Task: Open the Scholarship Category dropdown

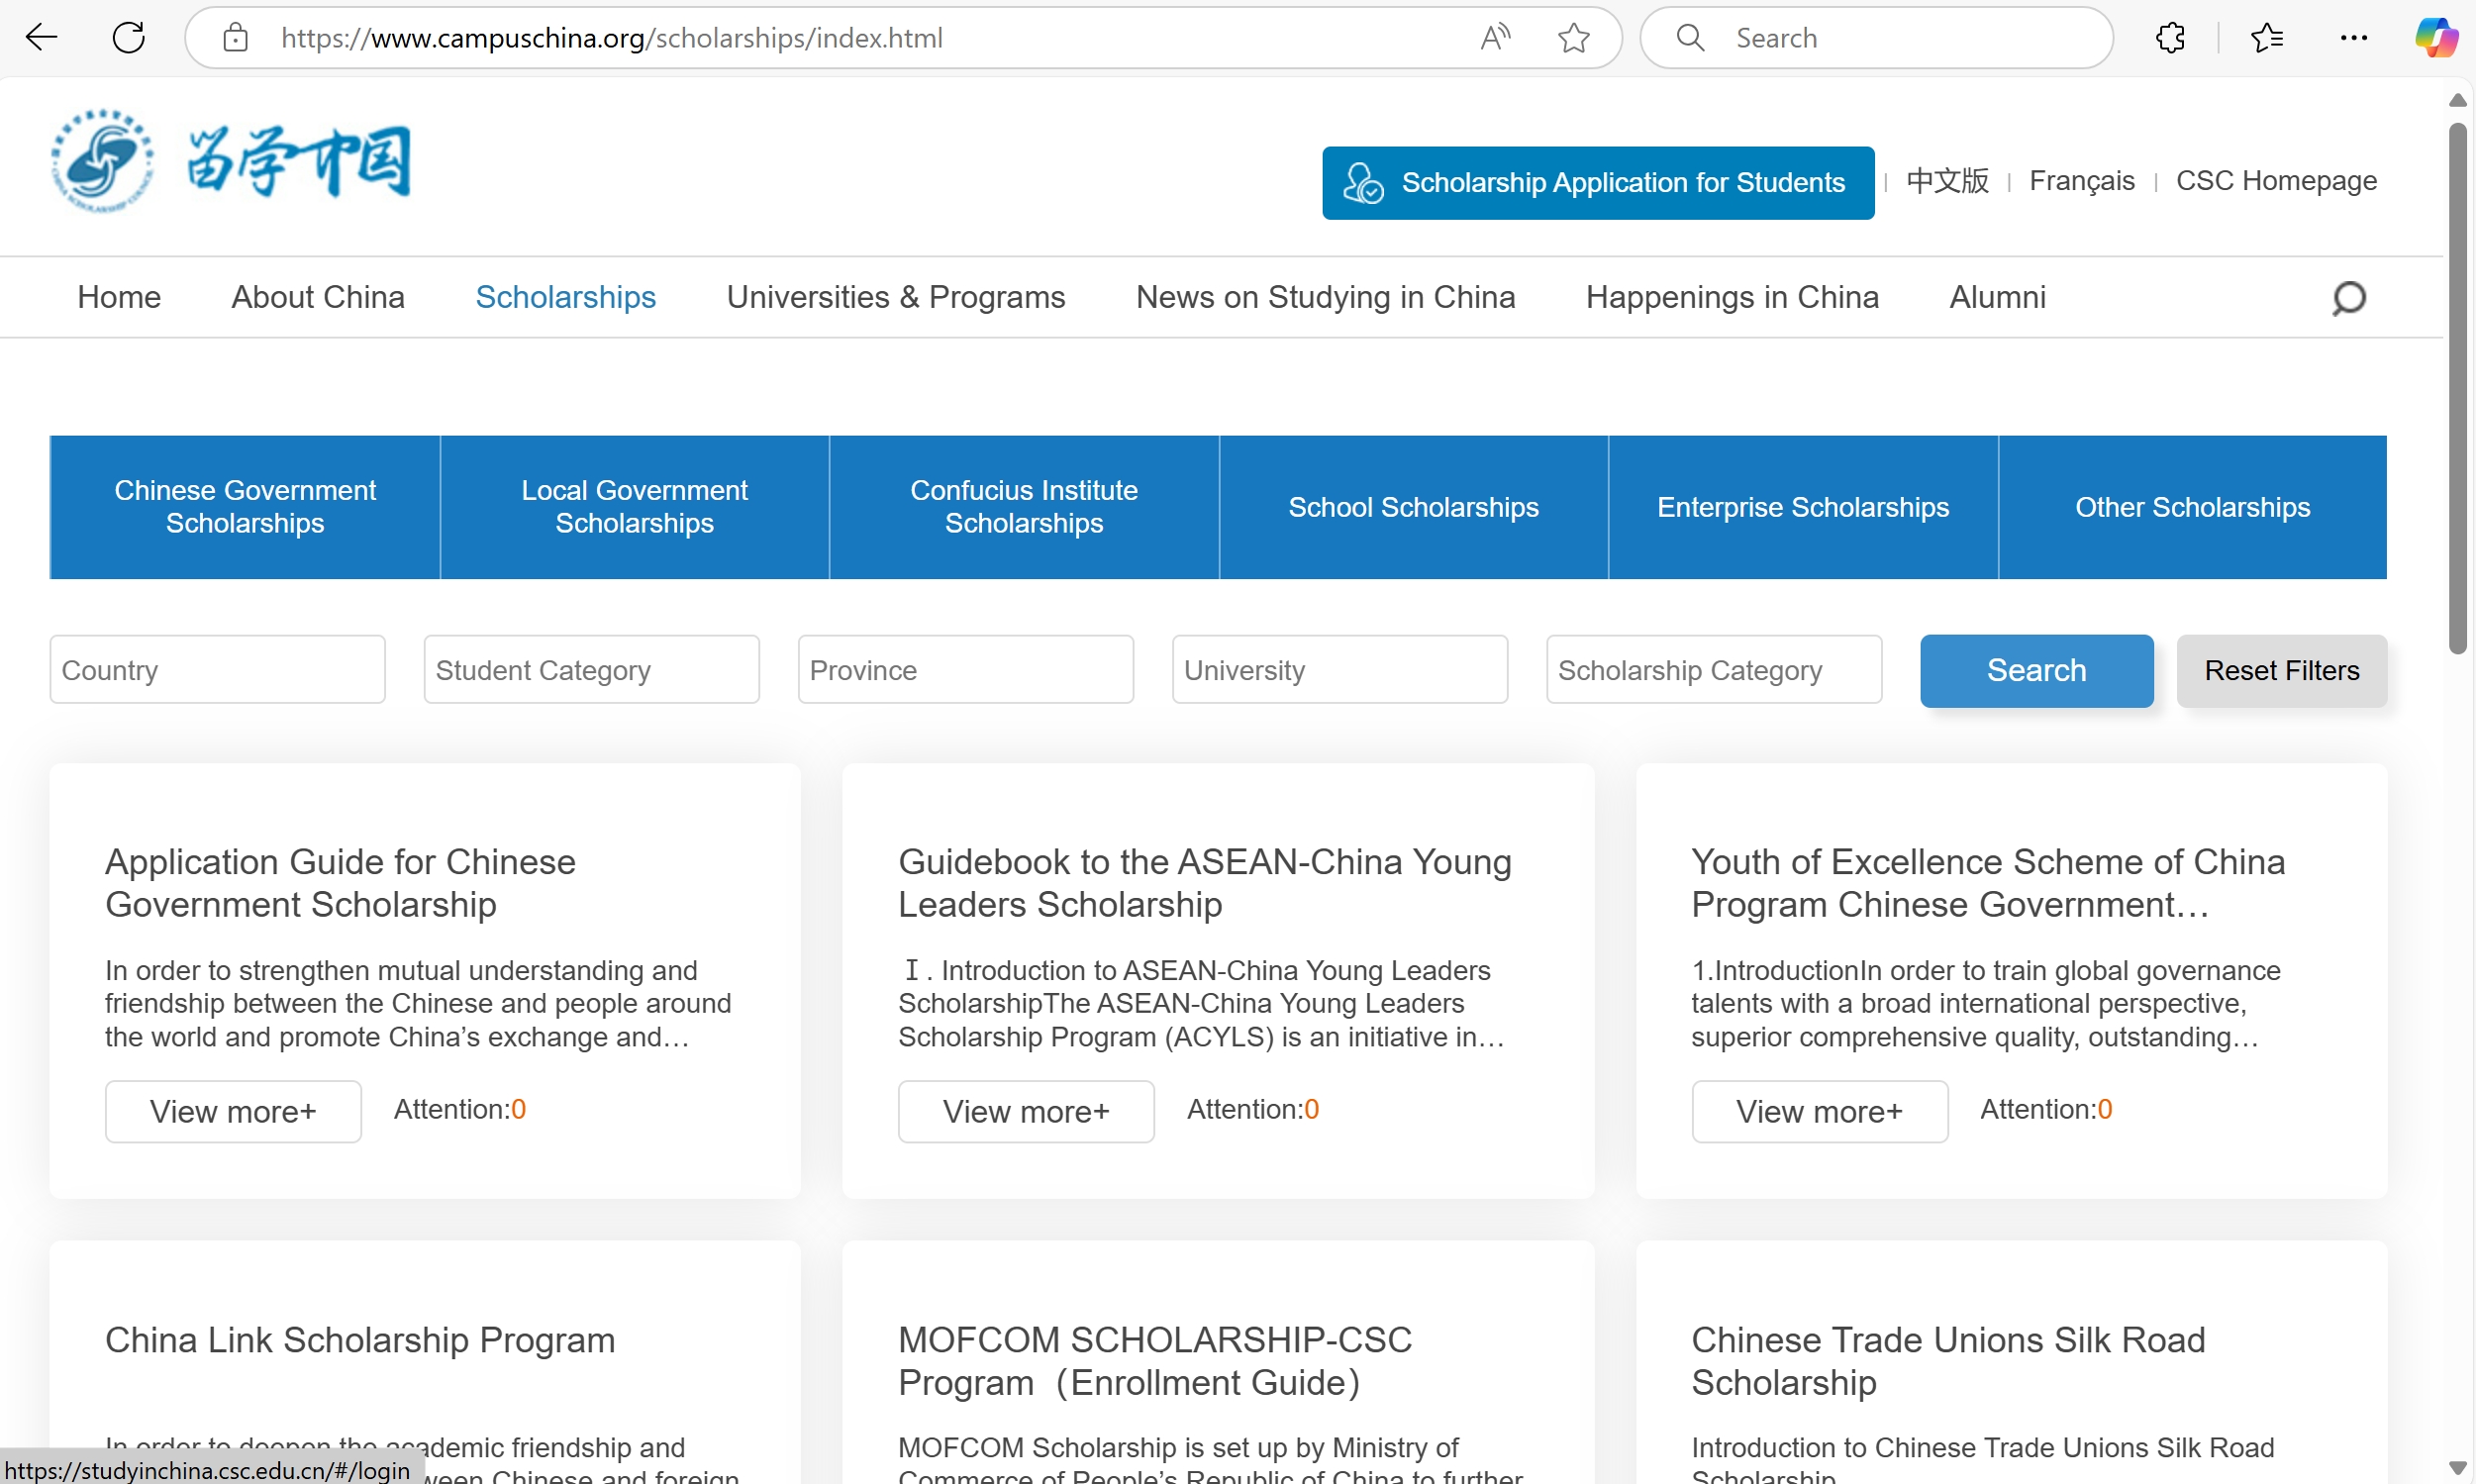Action: click(1713, 670)
